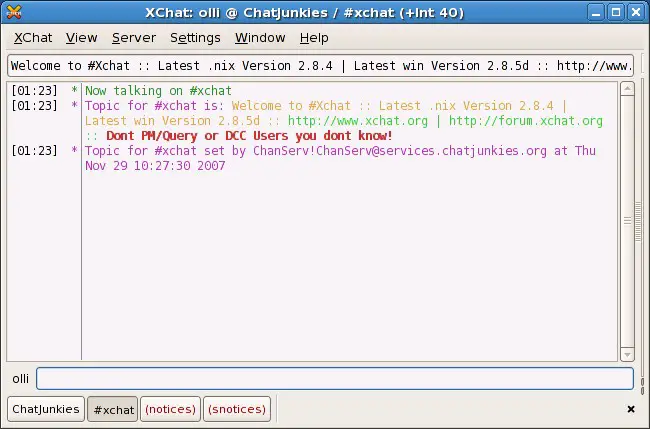The height and width of the screenshot is (429, 650).
Task: Minimize the XChat window
Action: tap(596, 12)
